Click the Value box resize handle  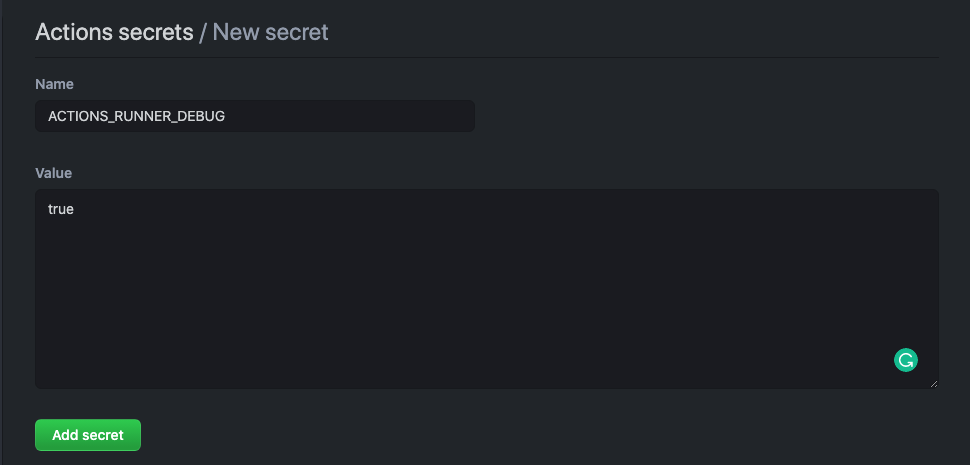934,384
